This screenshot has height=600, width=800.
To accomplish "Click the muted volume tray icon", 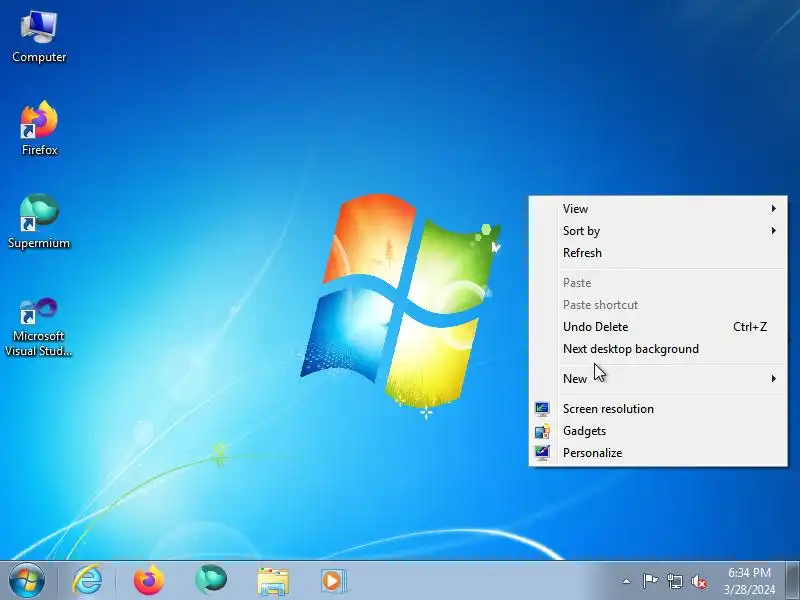I will click(x=698, y=581).
